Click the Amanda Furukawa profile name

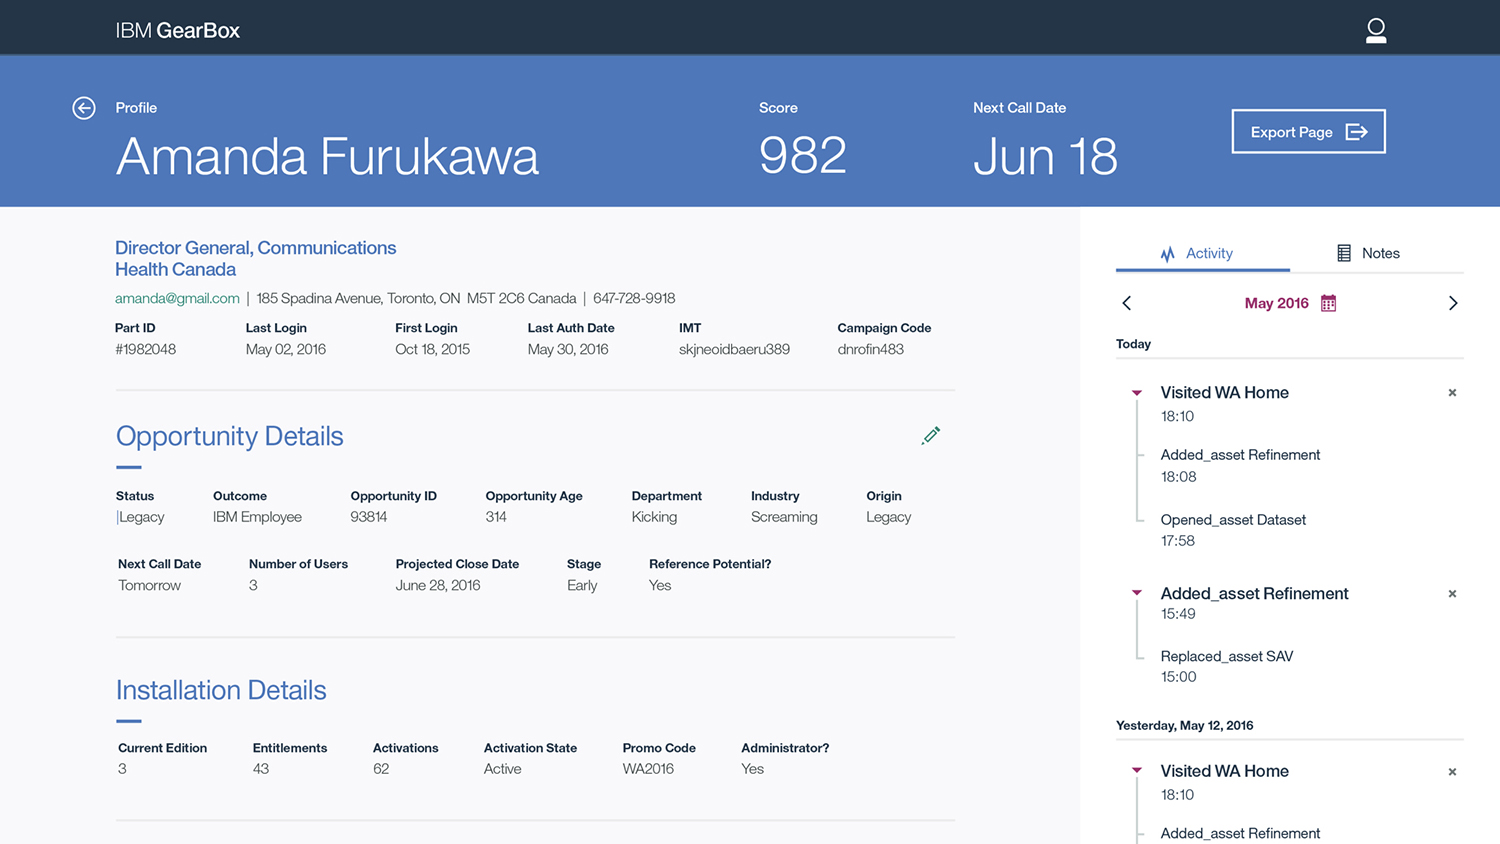327,156
